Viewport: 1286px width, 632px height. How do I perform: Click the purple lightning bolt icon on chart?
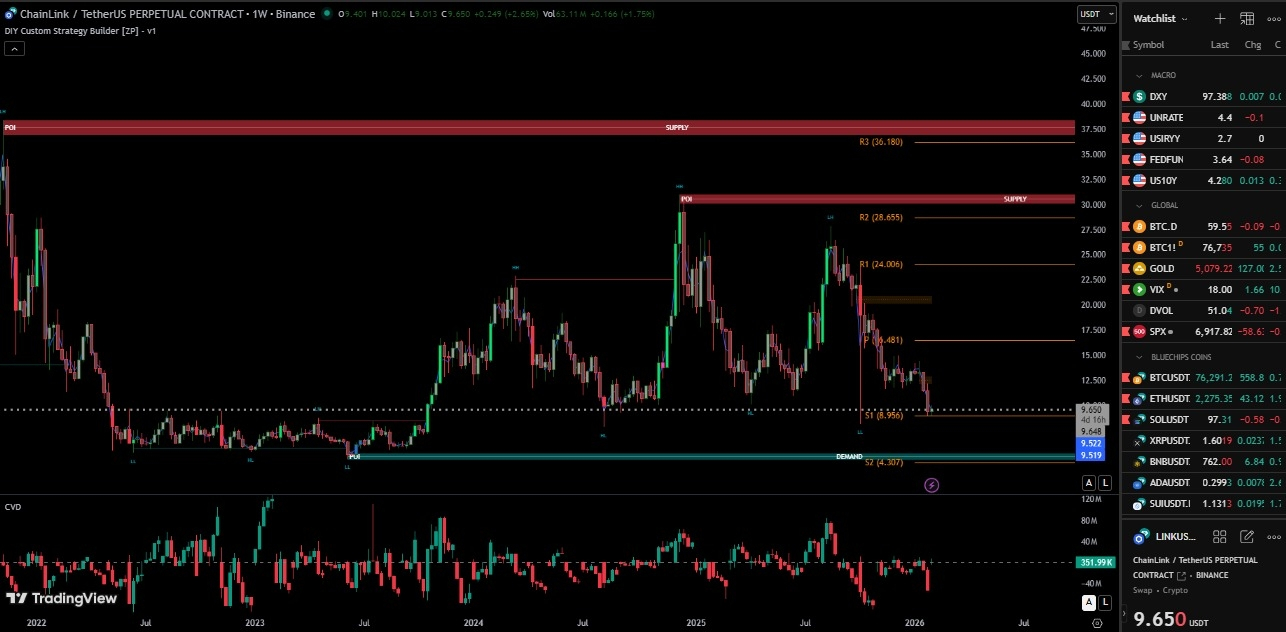[x=932, y=485]
